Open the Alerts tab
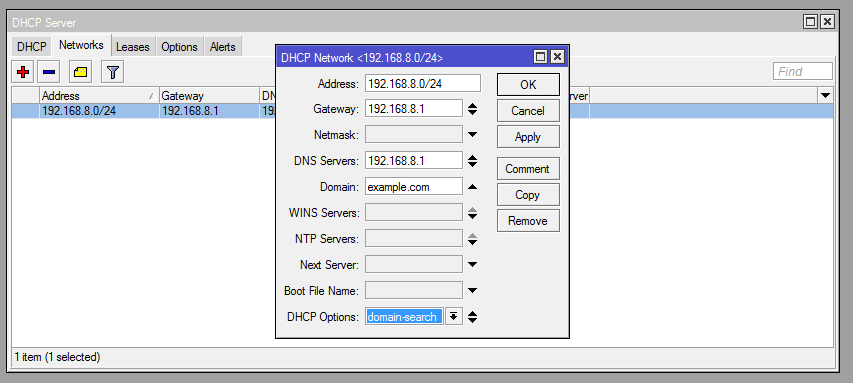This screenshot has height=383, width=853. (x=222, y=47)
